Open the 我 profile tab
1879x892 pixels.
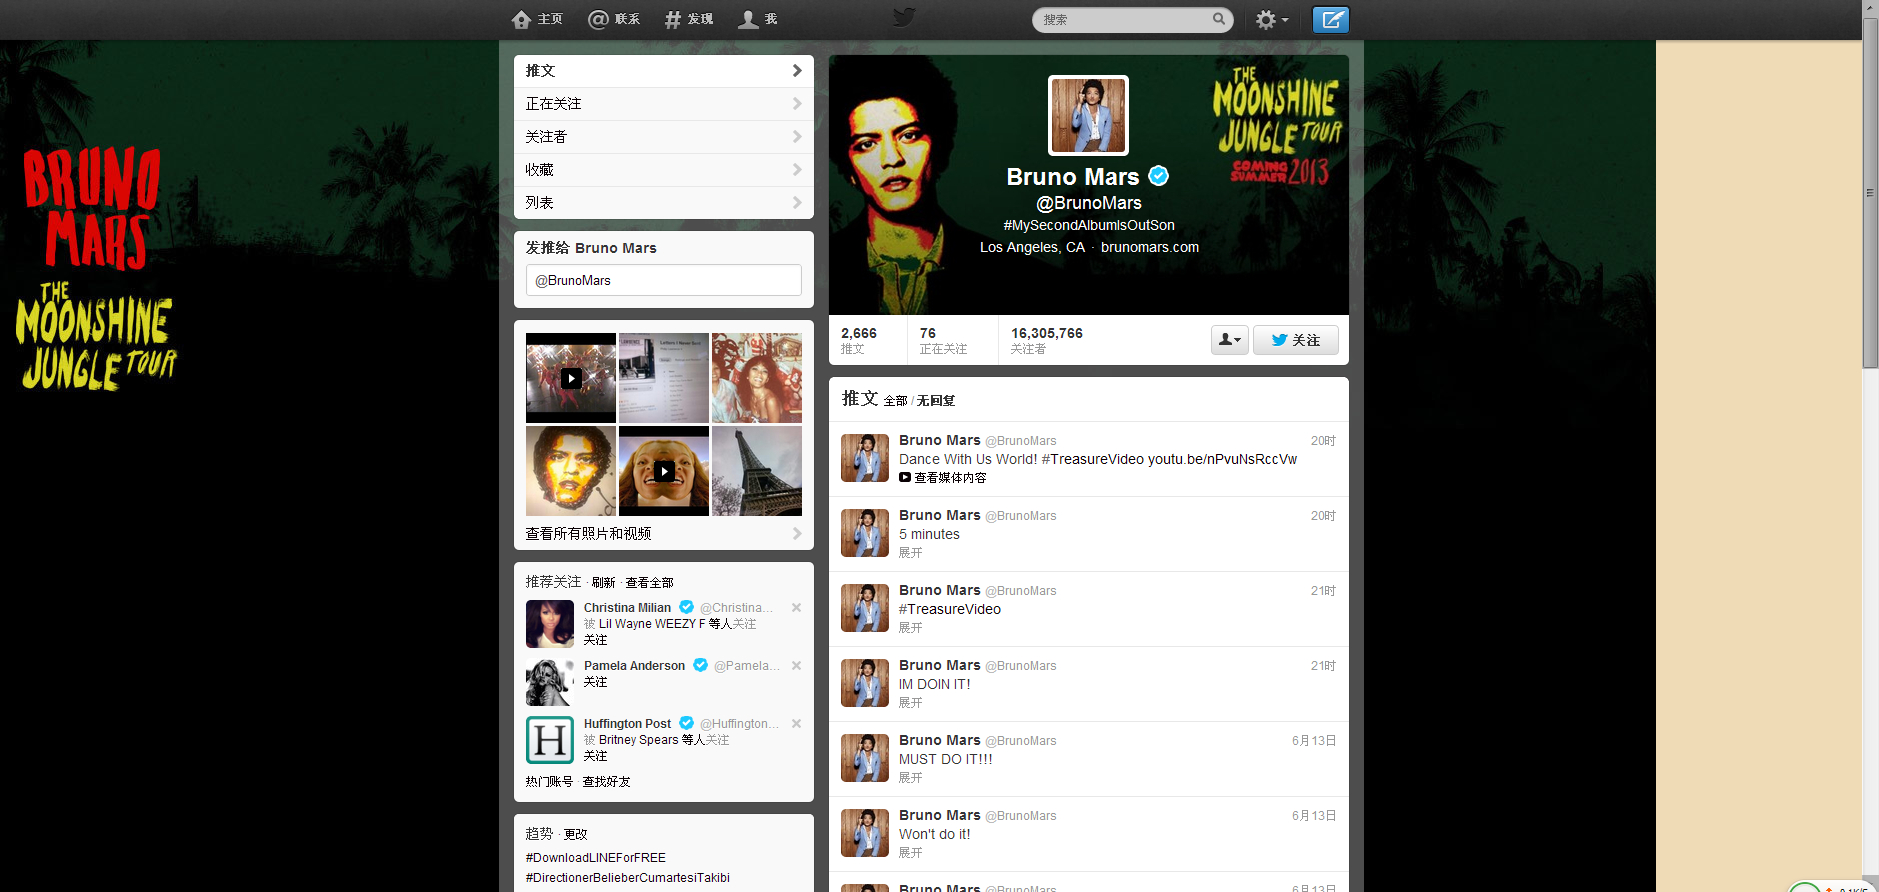[757, 19]
